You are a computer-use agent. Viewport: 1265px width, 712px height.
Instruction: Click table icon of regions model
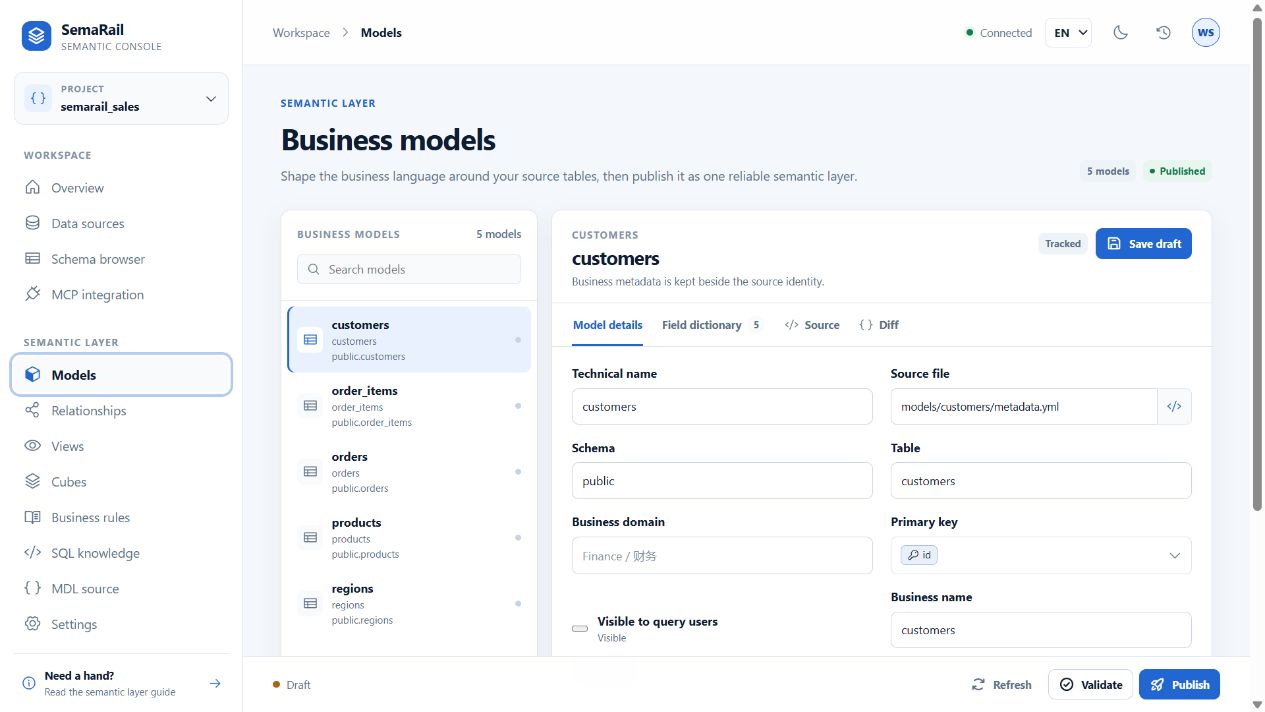pyautogui.click(x=310, y=604)
